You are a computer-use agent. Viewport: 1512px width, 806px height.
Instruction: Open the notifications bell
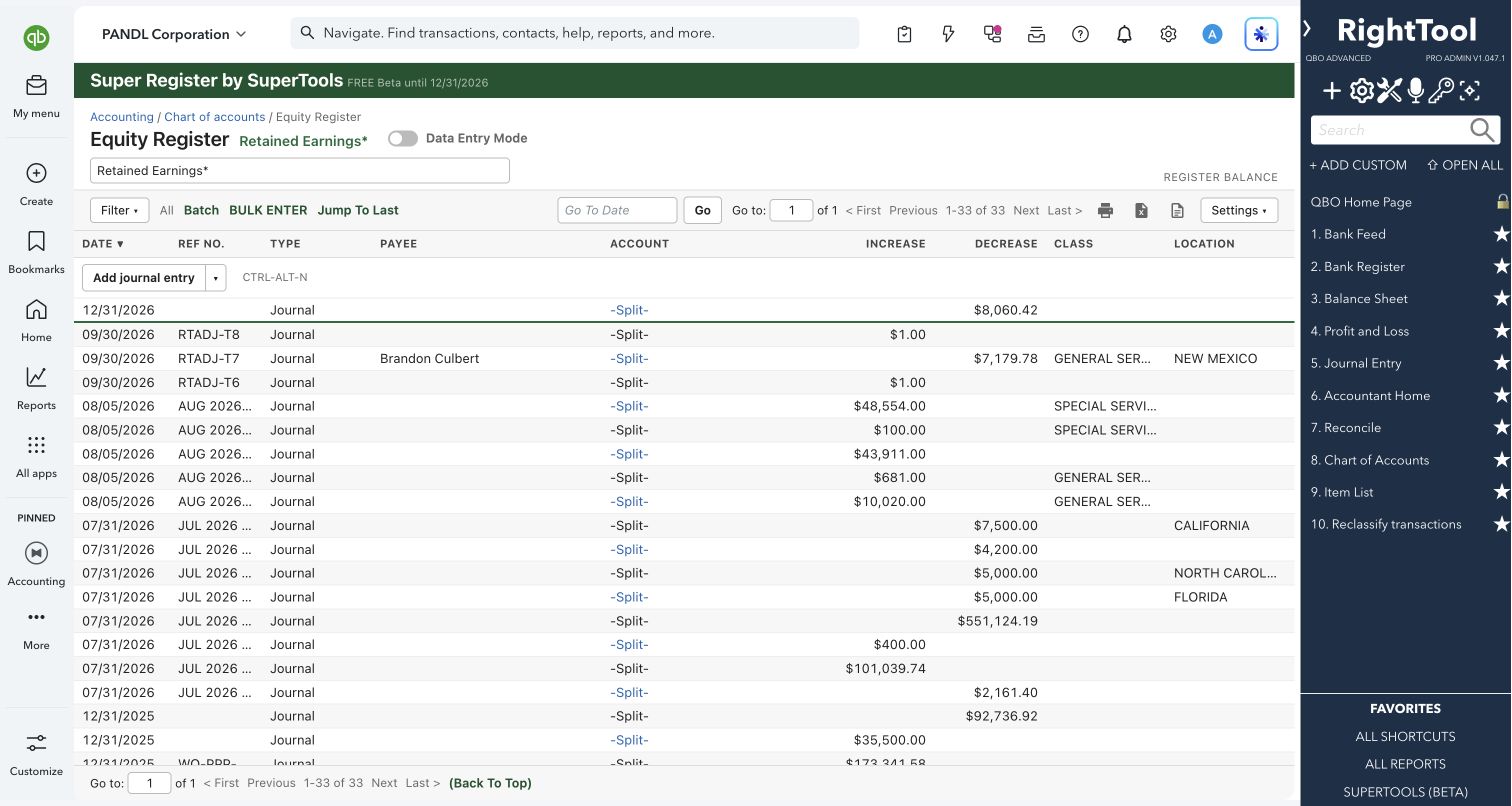click(1124, 34)
